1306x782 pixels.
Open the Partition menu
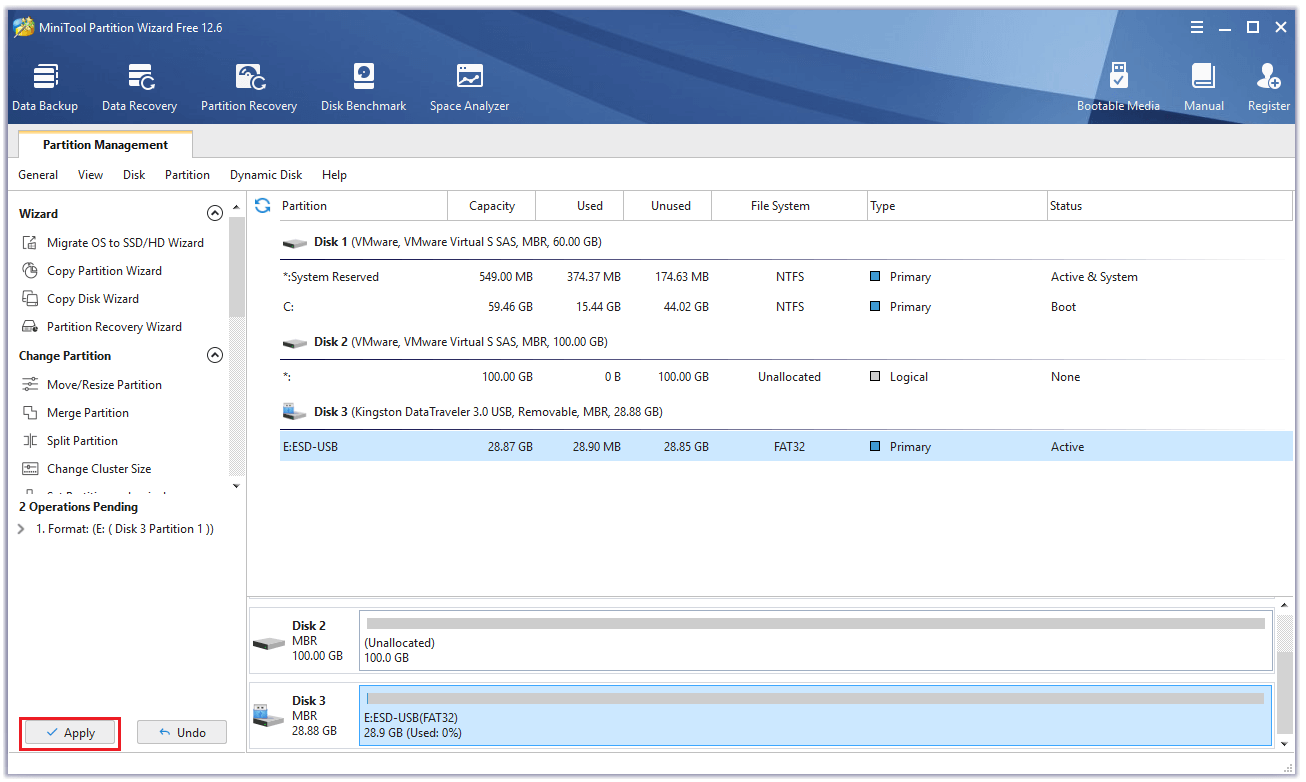[x=187, y=175]
